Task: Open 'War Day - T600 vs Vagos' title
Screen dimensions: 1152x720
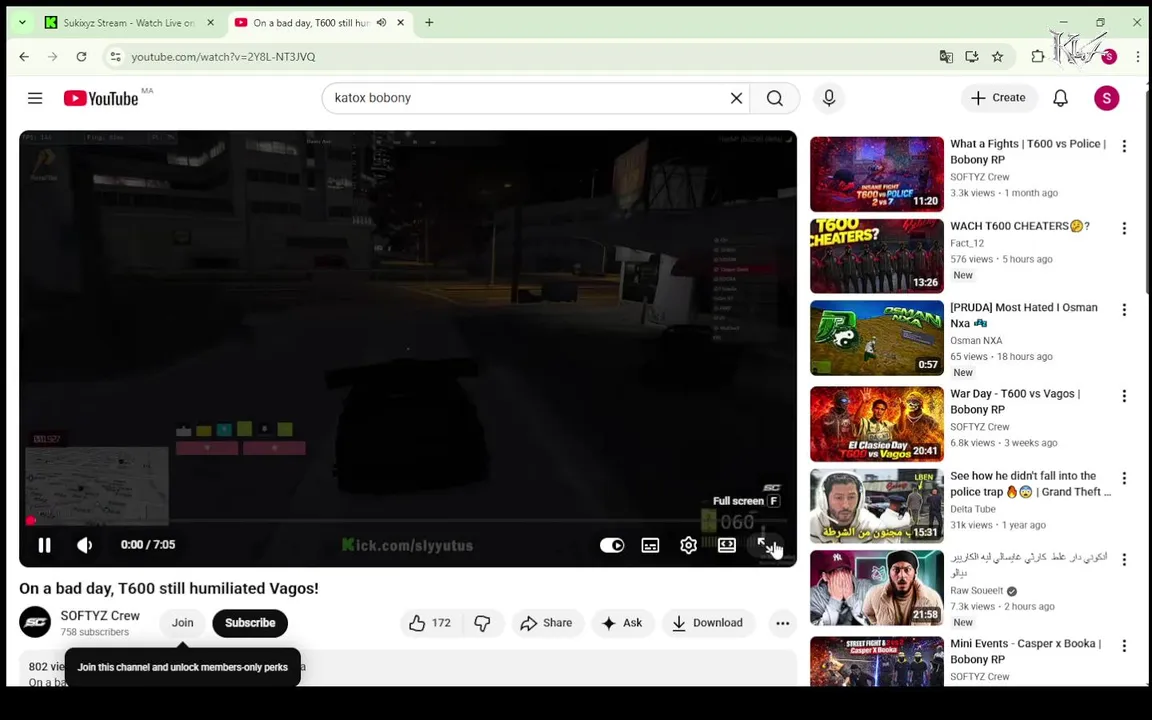Action: click(1015, 402)
